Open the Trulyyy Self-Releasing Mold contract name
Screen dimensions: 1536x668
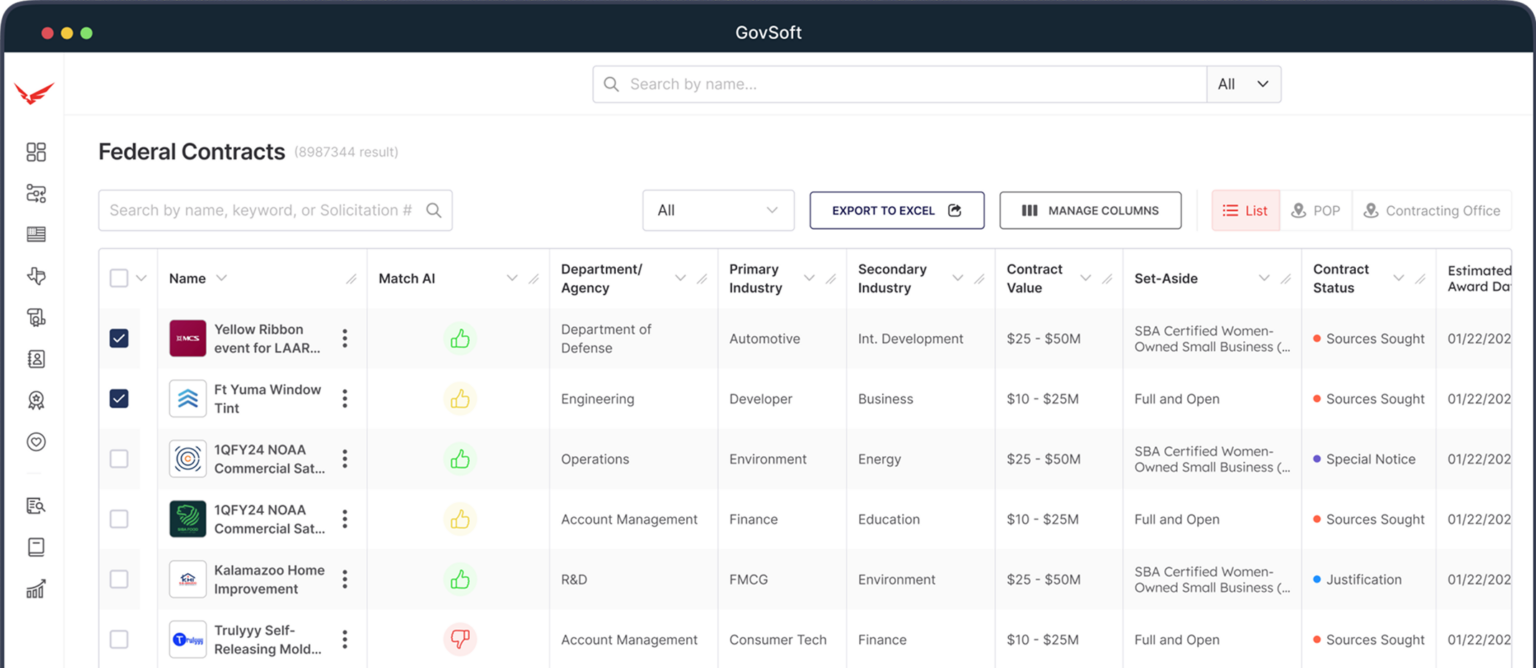[x=268, y=639]
